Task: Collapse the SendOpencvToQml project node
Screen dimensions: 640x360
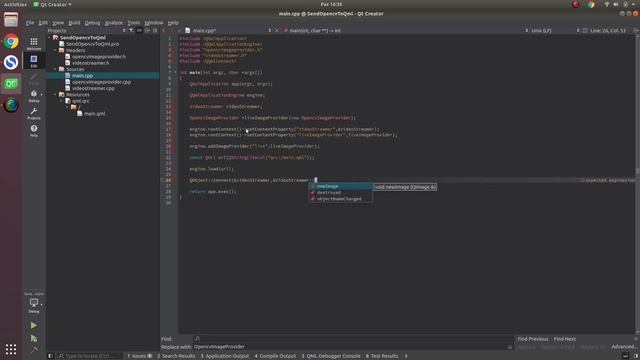Action: (x=50, y=38)
